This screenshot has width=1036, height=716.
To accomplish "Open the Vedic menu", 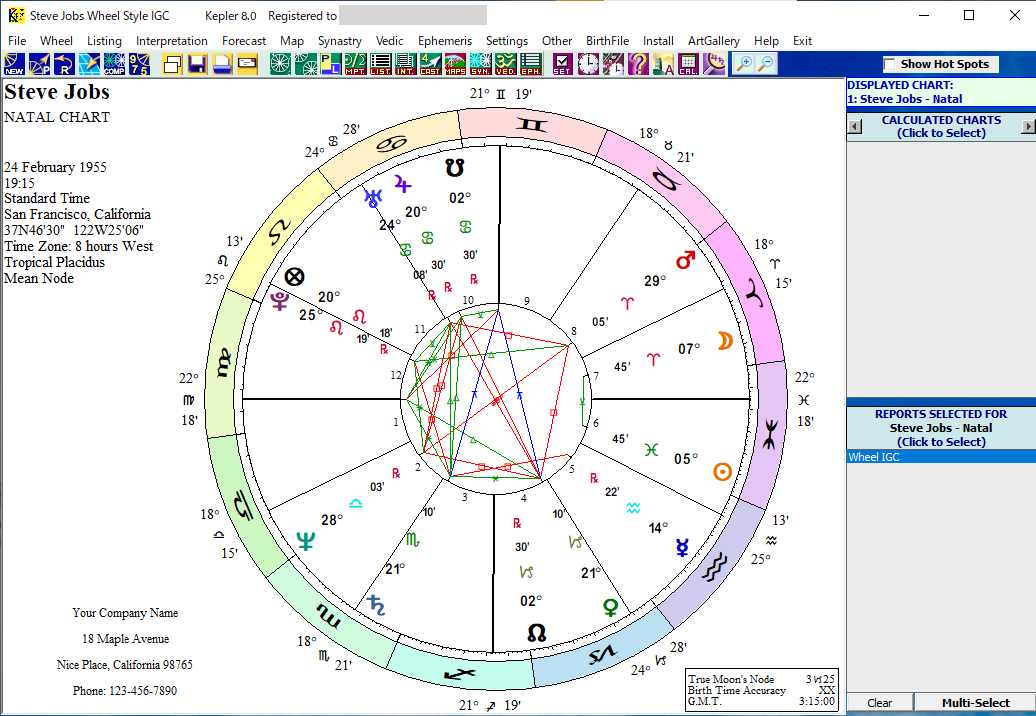I will 389,41.
